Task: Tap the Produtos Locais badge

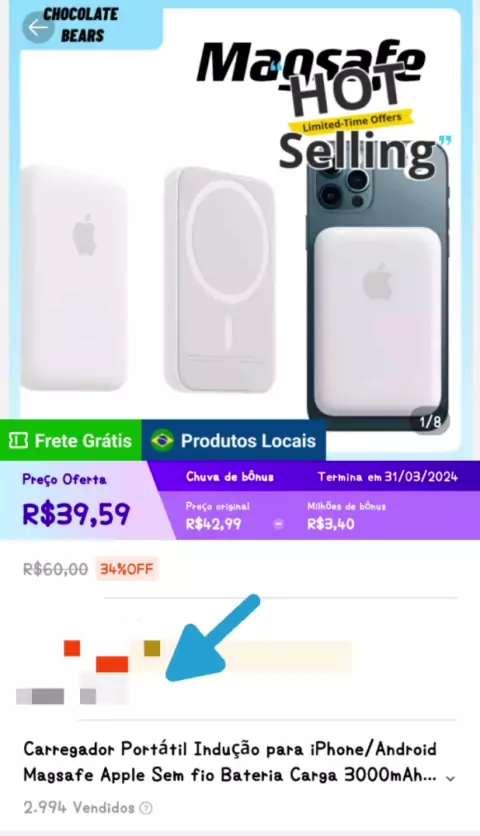Action: click(x=234, y=440)
